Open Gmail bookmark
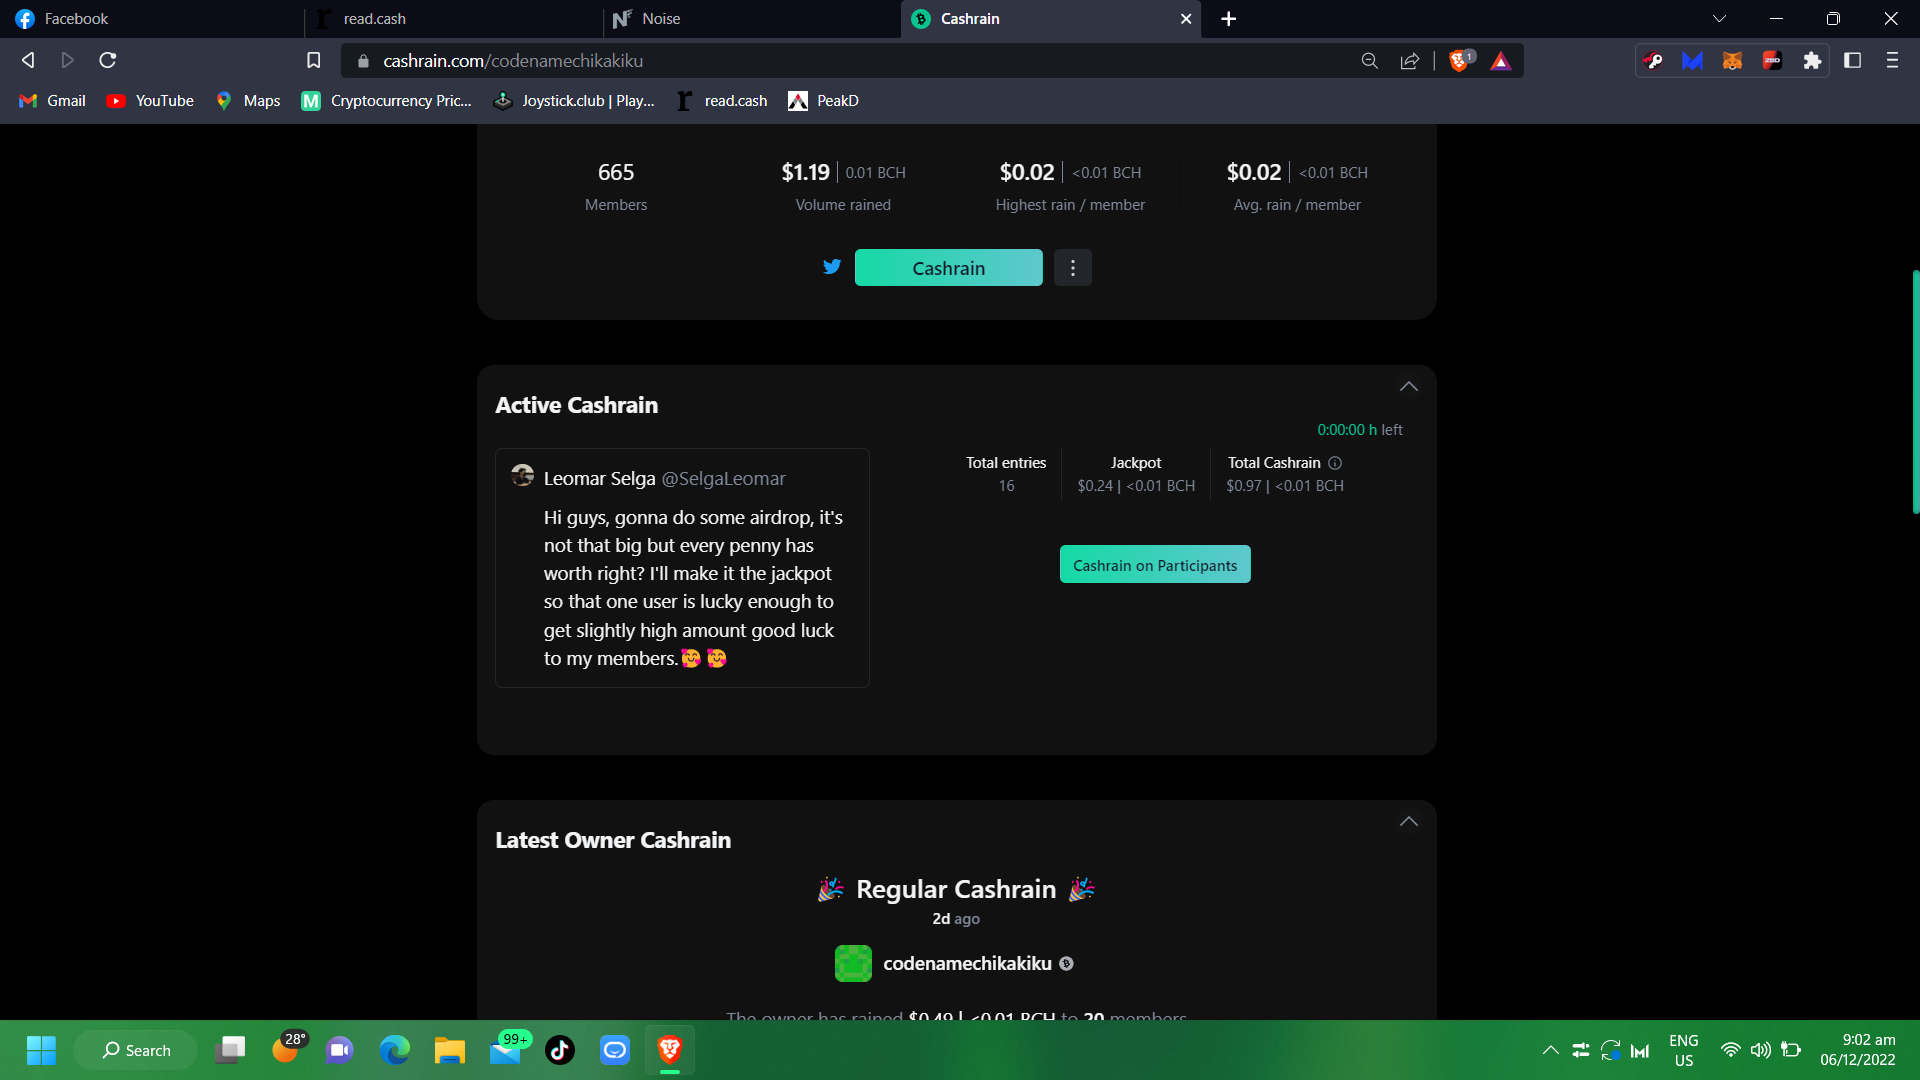The height and width of the screenshot is (1080, 1920). 53,101
